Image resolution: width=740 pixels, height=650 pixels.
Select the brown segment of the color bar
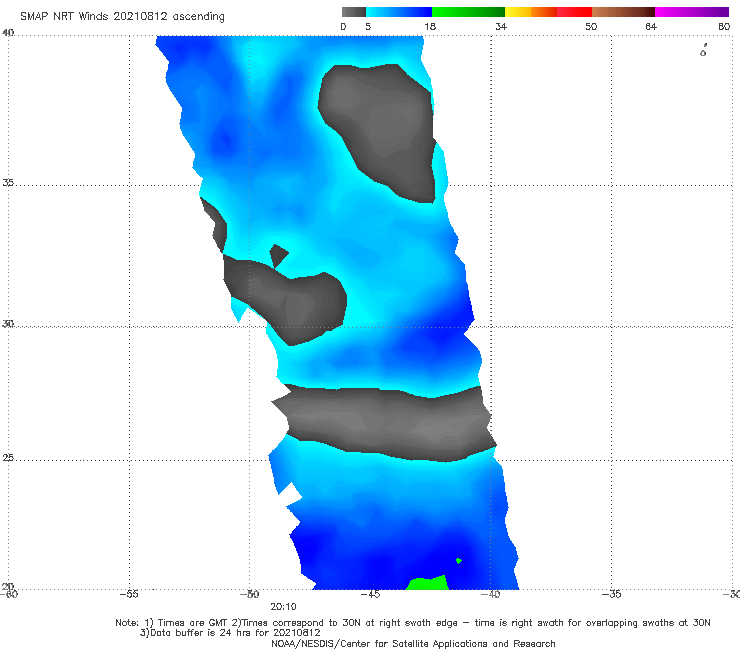point(623,12)
